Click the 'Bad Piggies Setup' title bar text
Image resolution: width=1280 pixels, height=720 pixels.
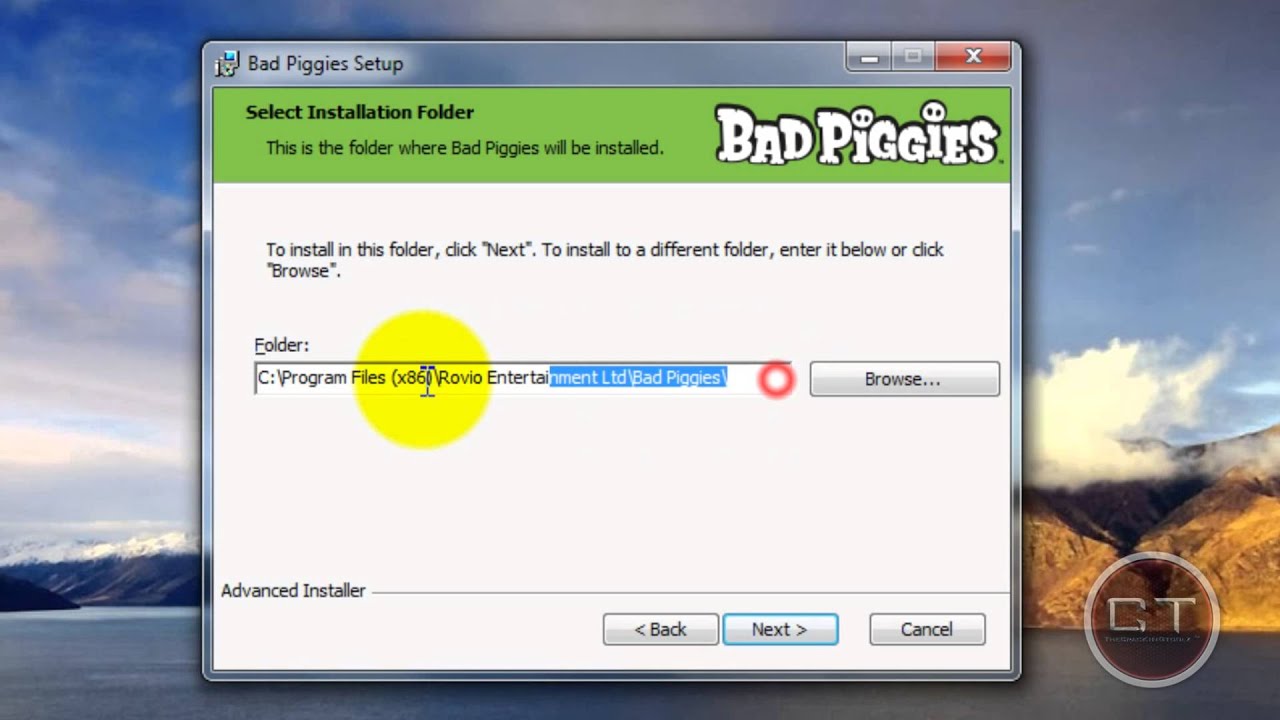point(325,63)
